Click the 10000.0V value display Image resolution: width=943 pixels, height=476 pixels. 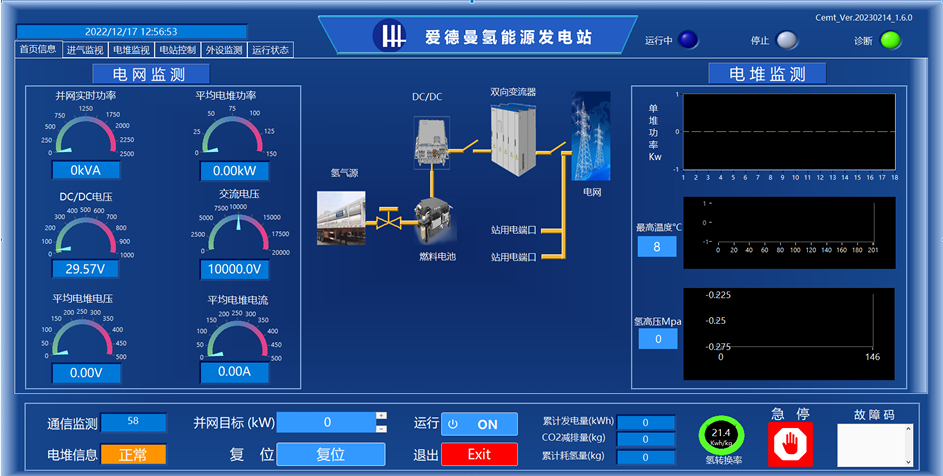coord(235,269)
